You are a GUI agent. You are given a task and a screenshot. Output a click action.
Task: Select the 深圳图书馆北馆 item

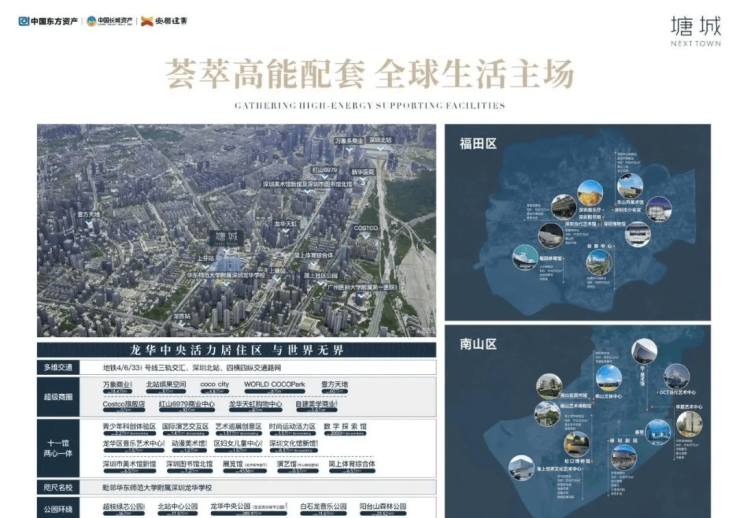[x=189, y=465]
